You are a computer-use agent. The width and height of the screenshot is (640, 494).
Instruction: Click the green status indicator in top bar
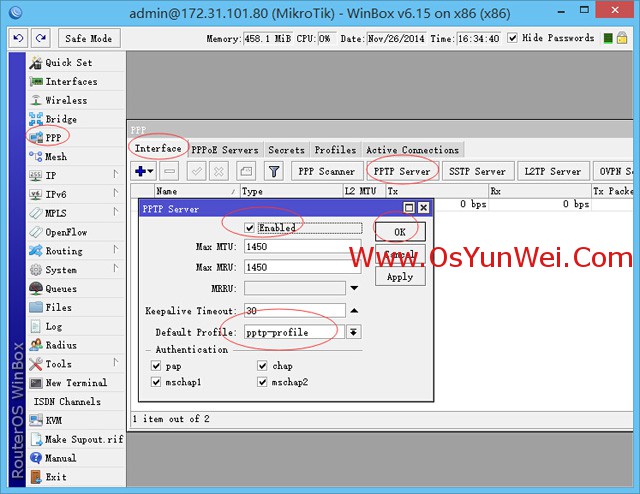(x=608, y=38)
